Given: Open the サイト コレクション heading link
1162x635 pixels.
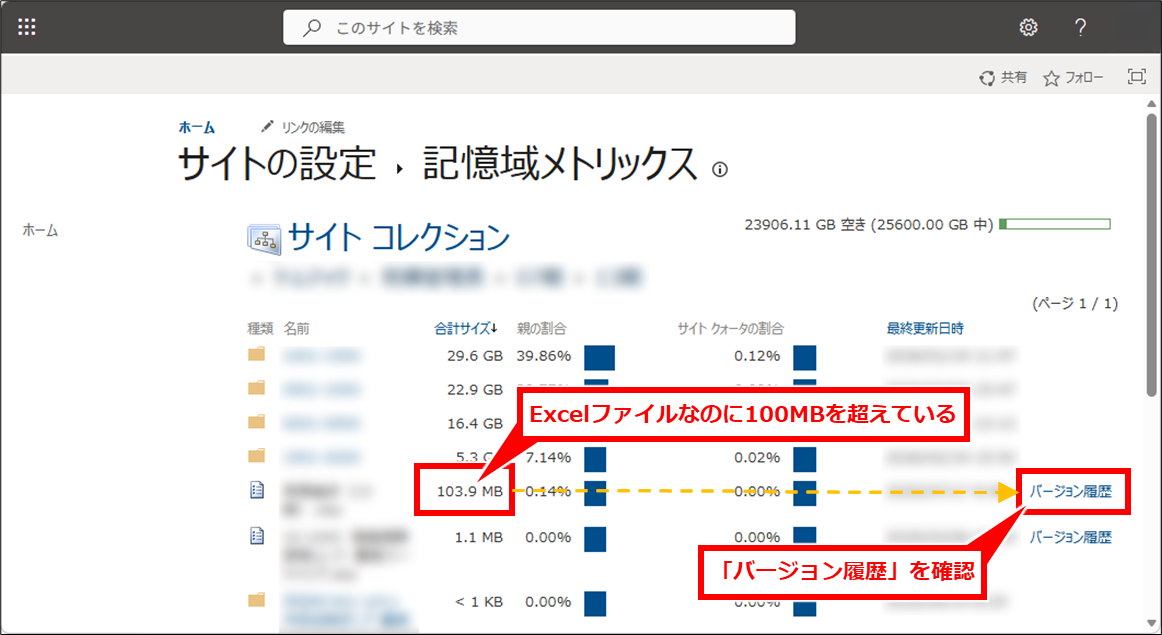Looking at the screenshot, I should [x=398, y=238].
